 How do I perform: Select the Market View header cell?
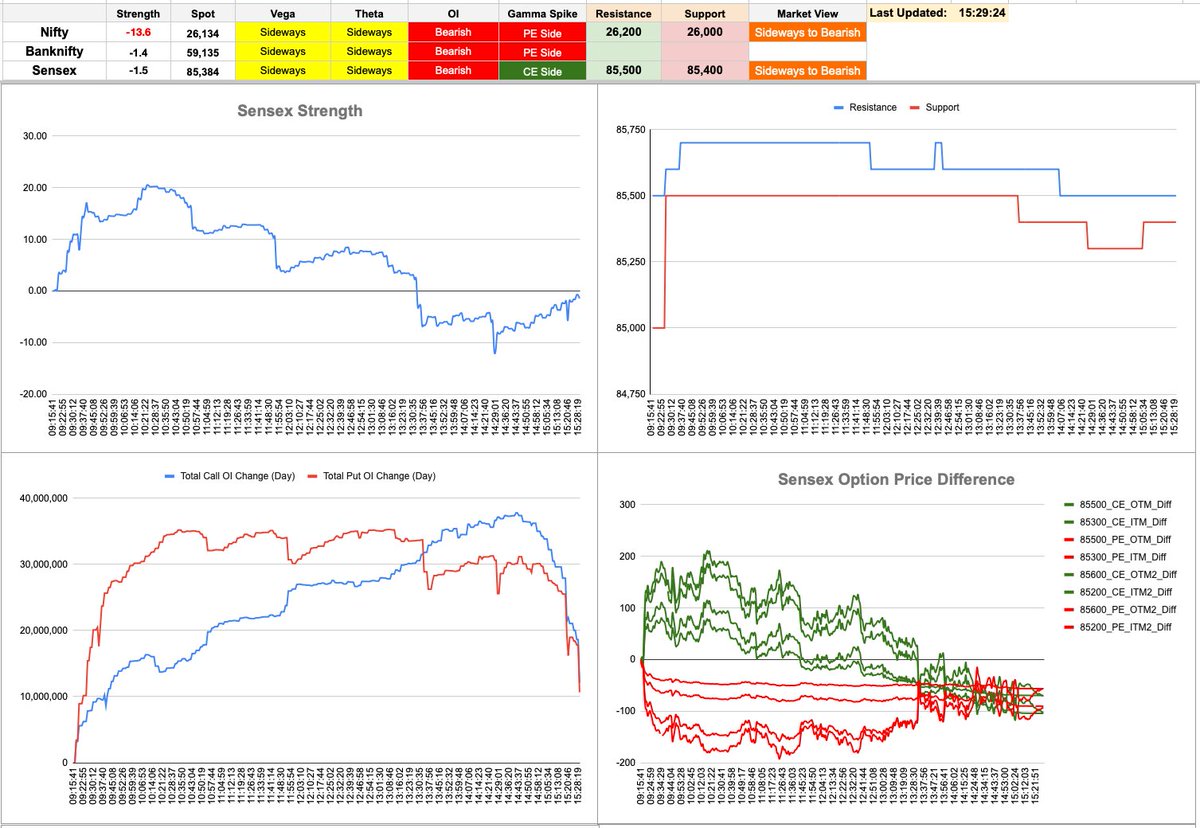point(807,14)
